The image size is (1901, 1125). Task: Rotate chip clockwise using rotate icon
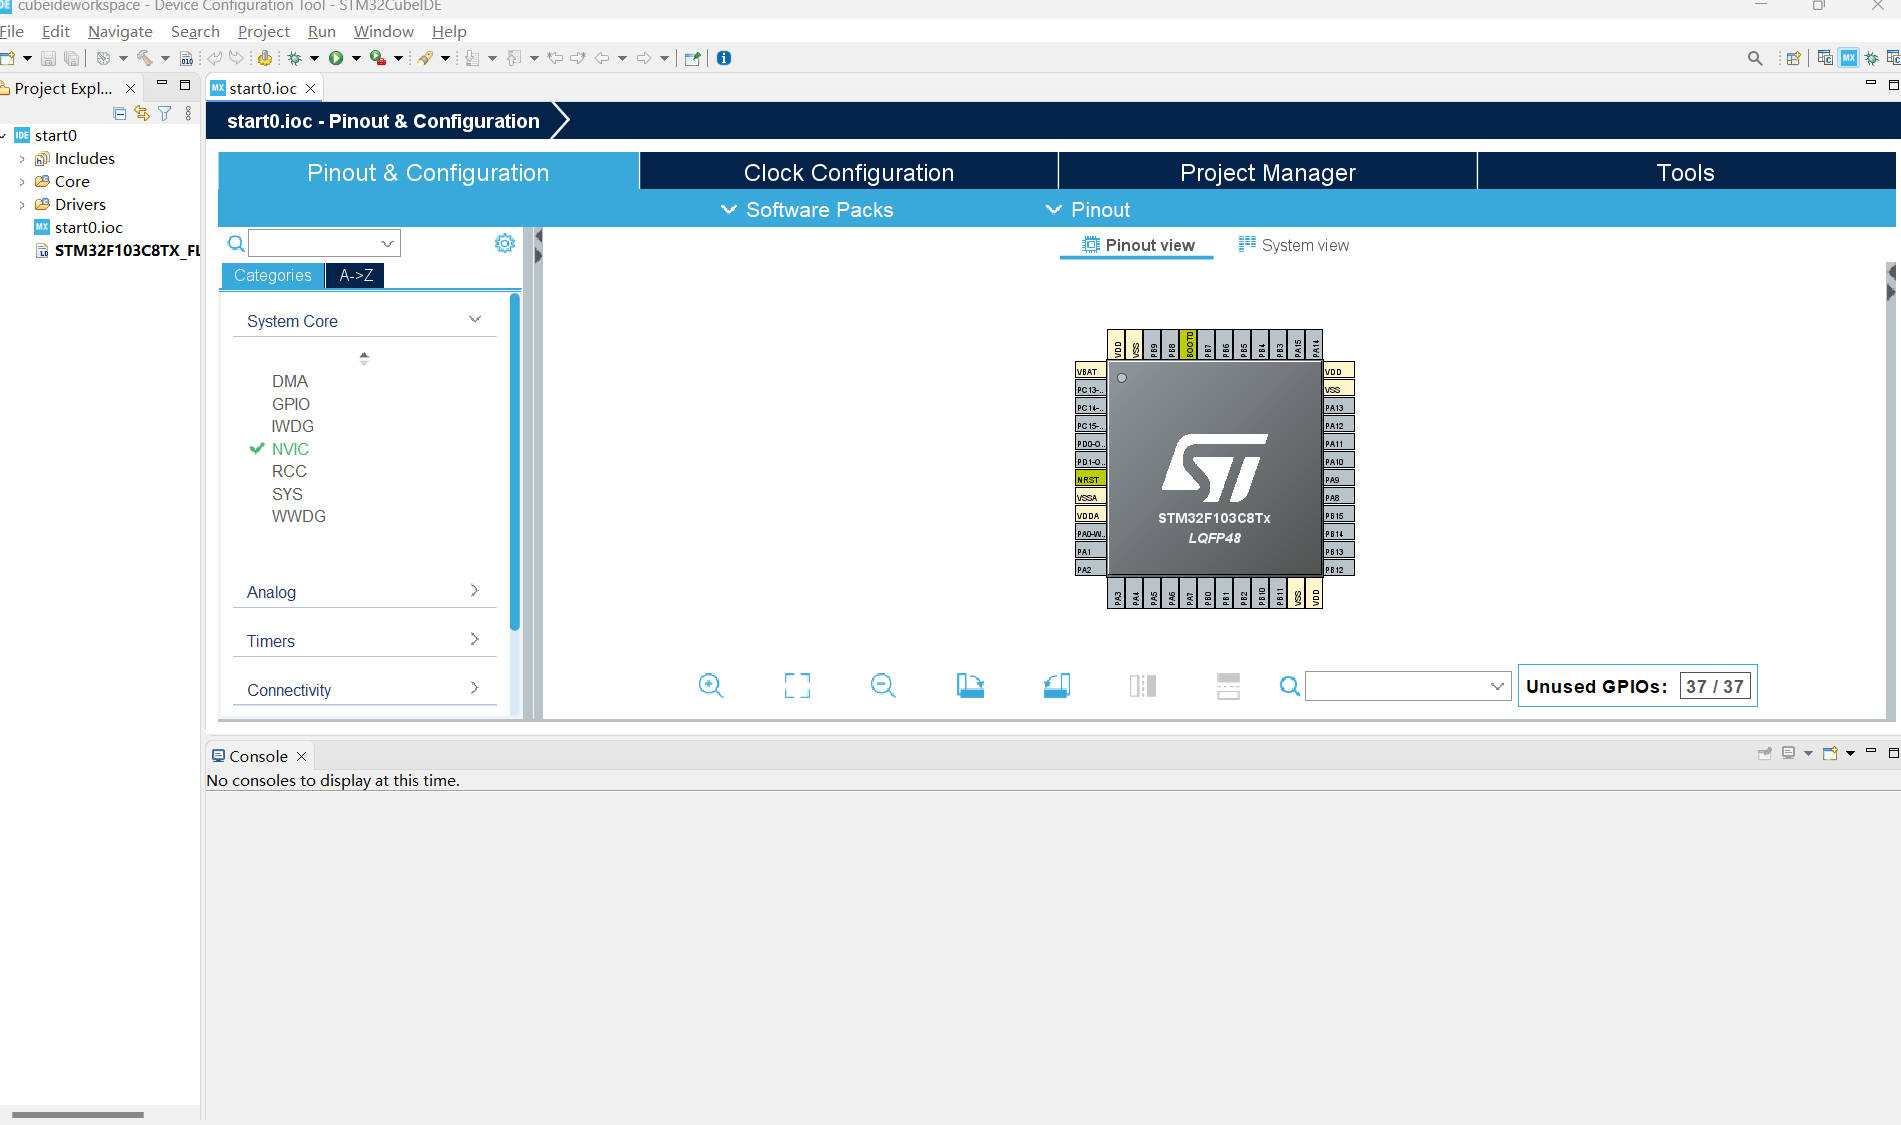coord(970,685)
